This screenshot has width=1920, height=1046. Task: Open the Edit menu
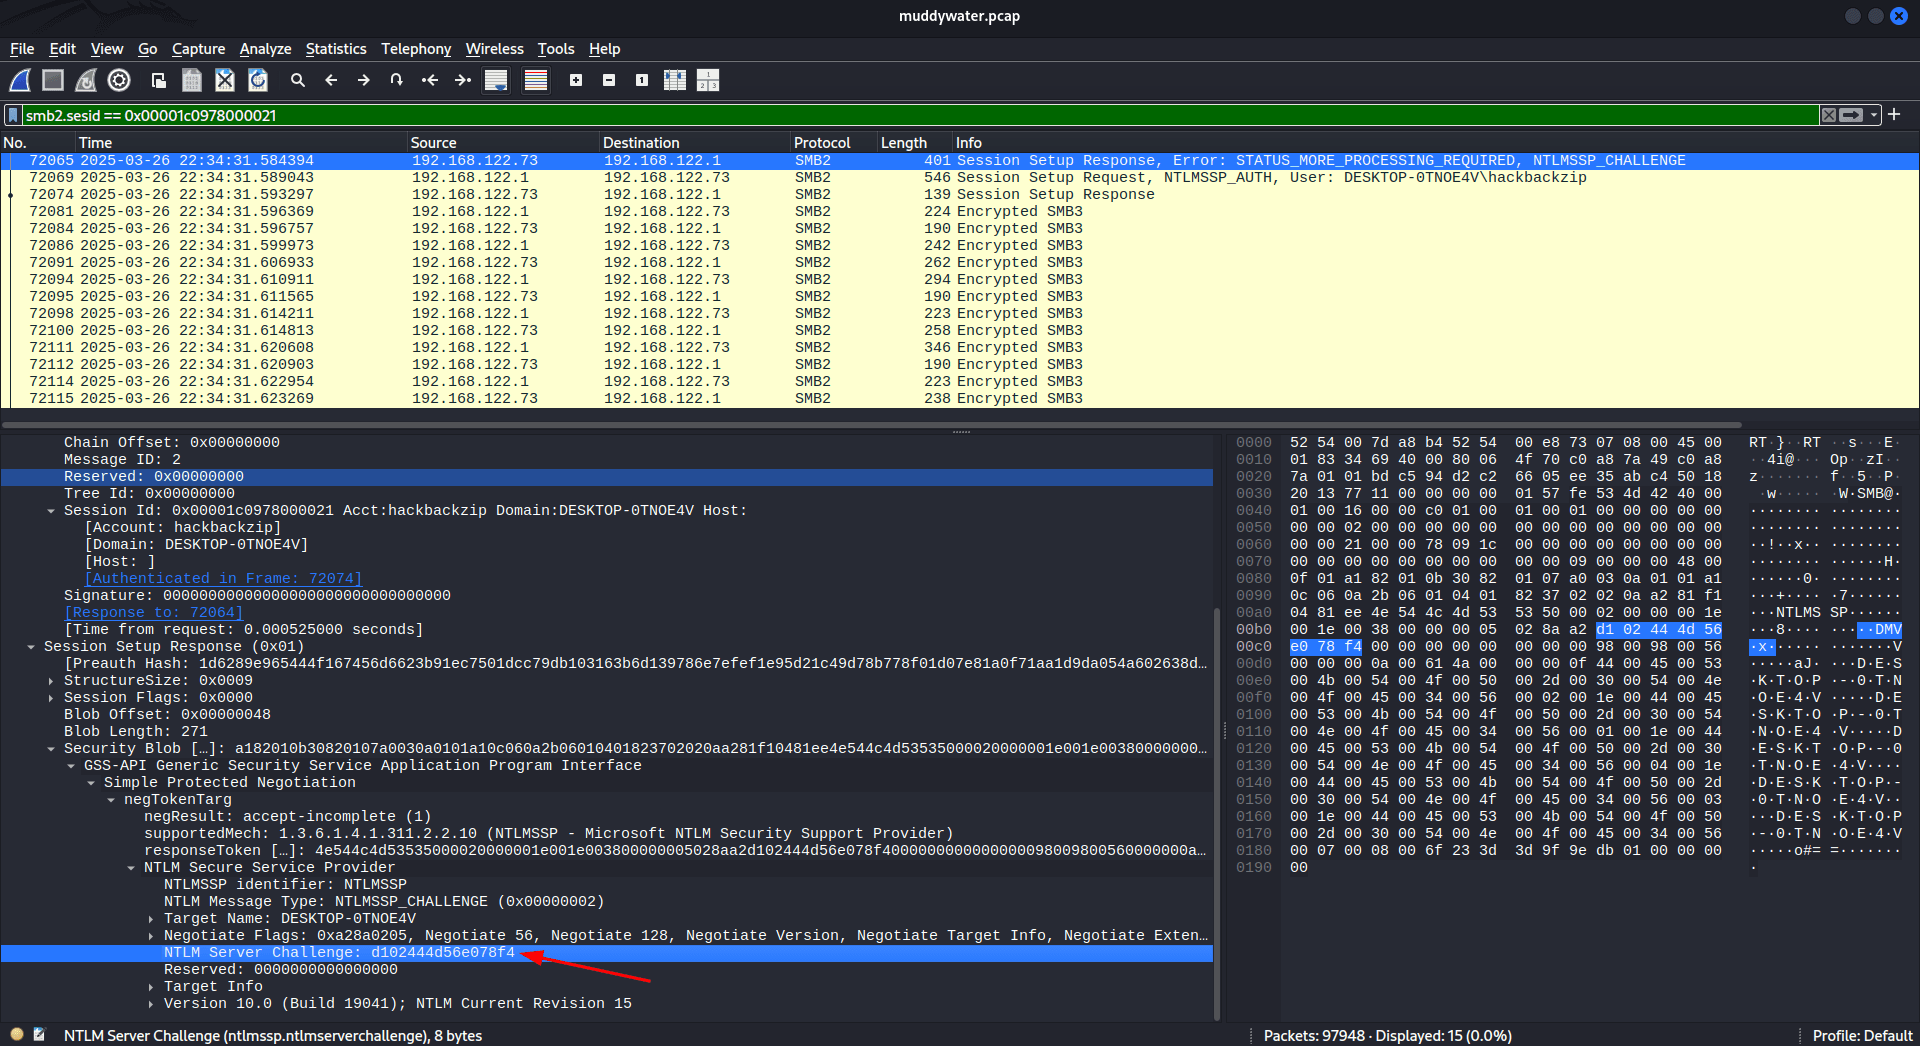point(62,49)
